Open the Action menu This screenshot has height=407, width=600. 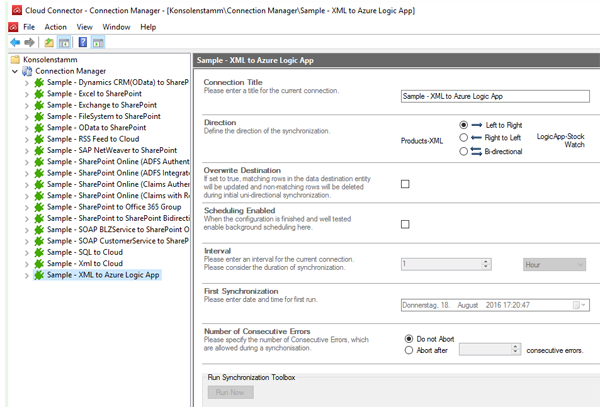point(56,27)
